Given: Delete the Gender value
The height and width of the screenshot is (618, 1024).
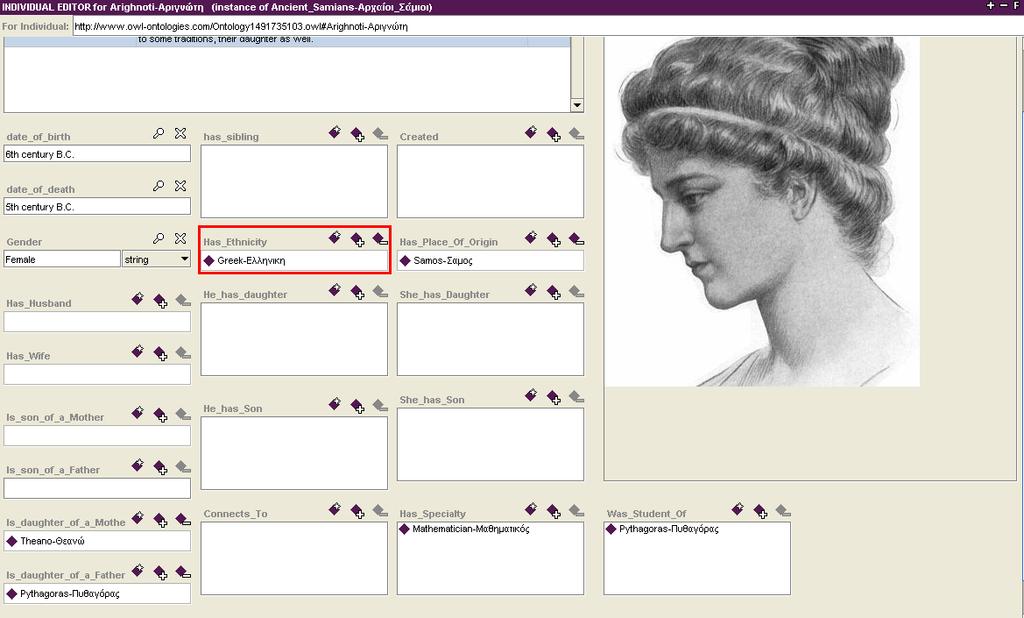Looking at the screenshot, I should (180, 238).
